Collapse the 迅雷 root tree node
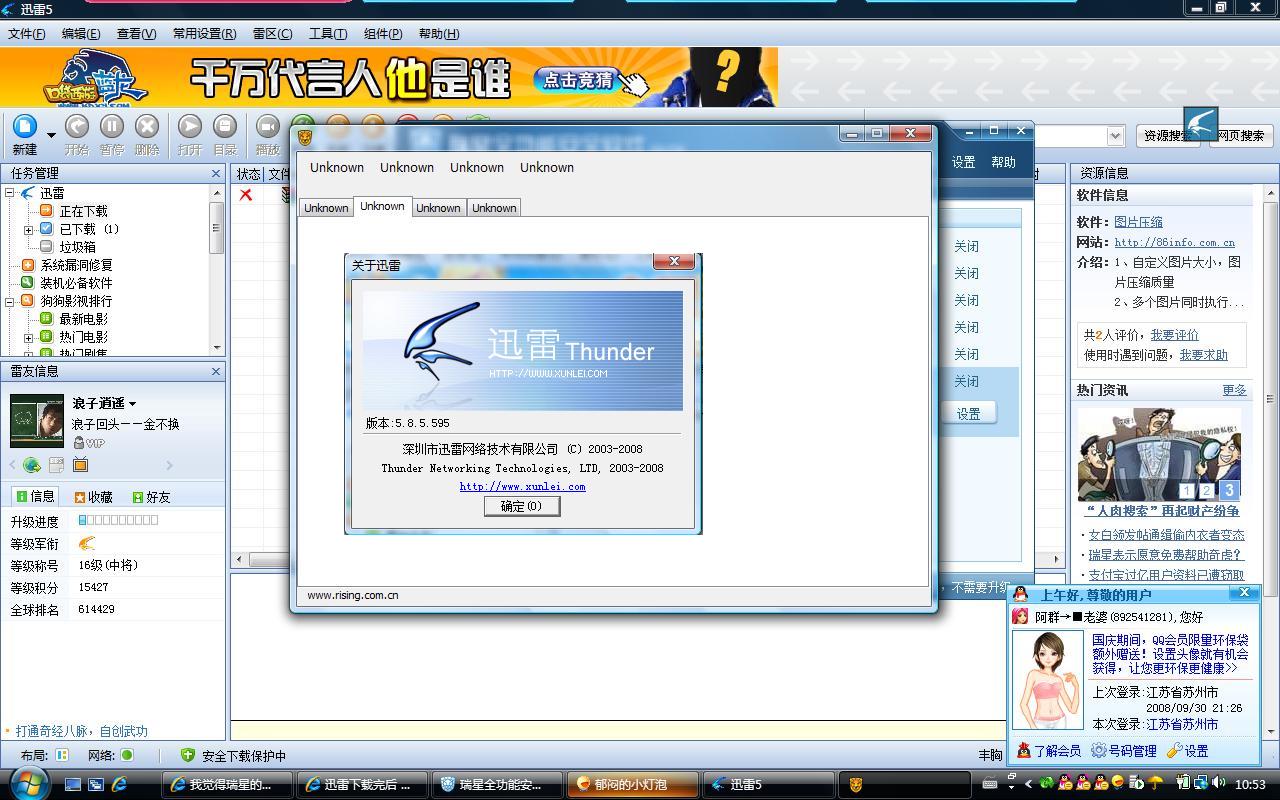The width and height of the screenshot is (1280, 800). coord(10,193)
